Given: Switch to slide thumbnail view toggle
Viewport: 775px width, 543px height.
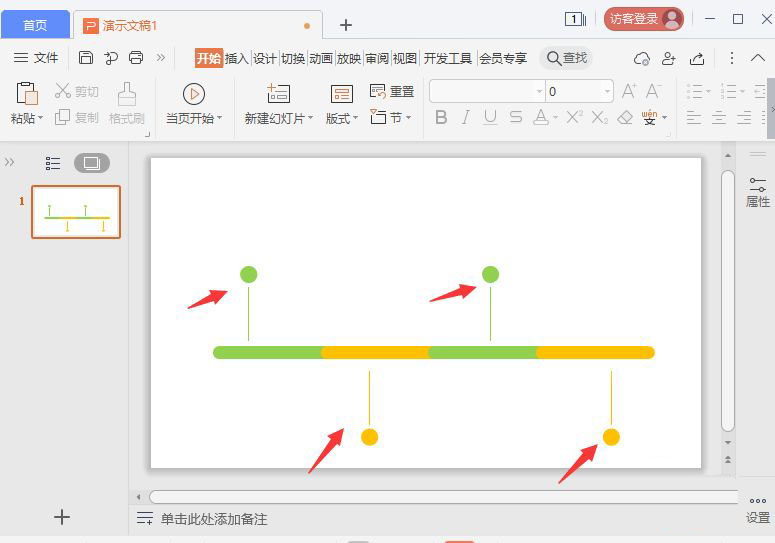Looking at the screenshot, I should 92,163.
